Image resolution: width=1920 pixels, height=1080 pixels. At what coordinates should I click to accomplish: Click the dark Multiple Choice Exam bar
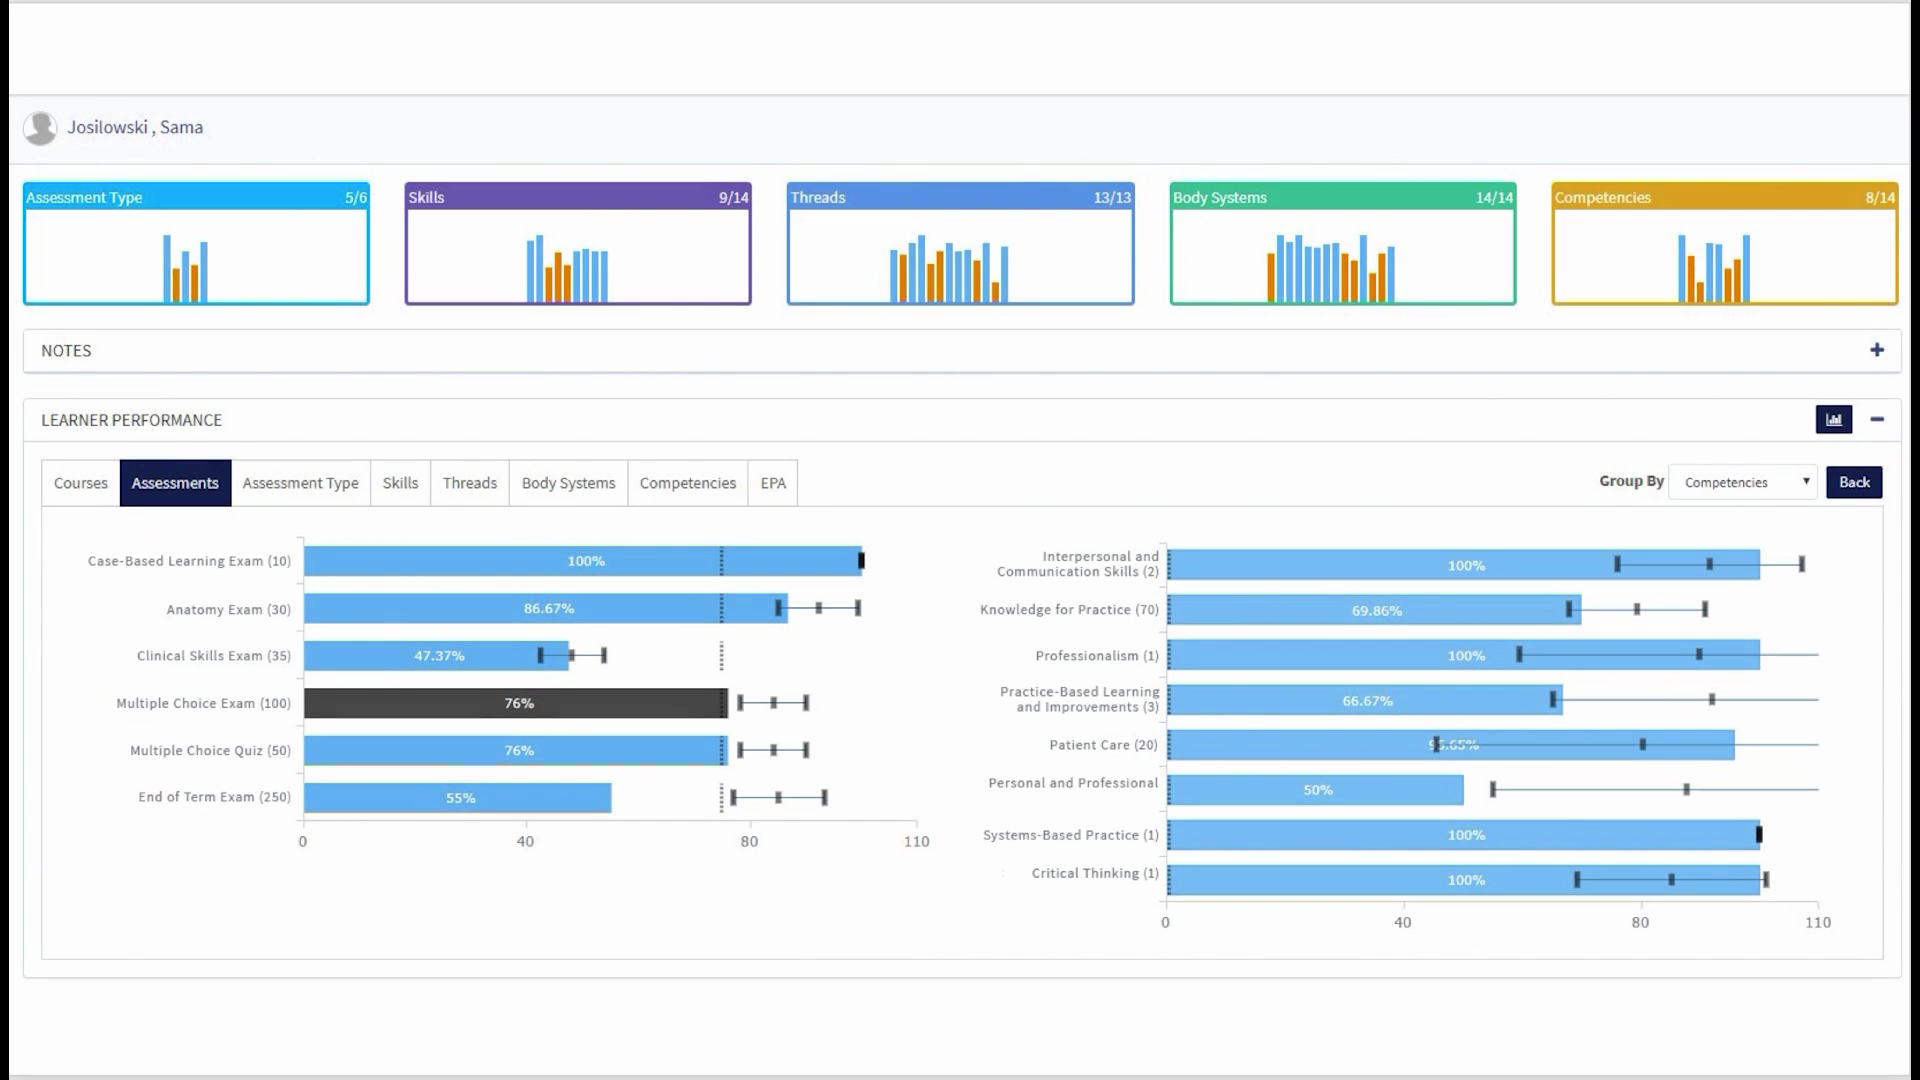pos(515,703)
